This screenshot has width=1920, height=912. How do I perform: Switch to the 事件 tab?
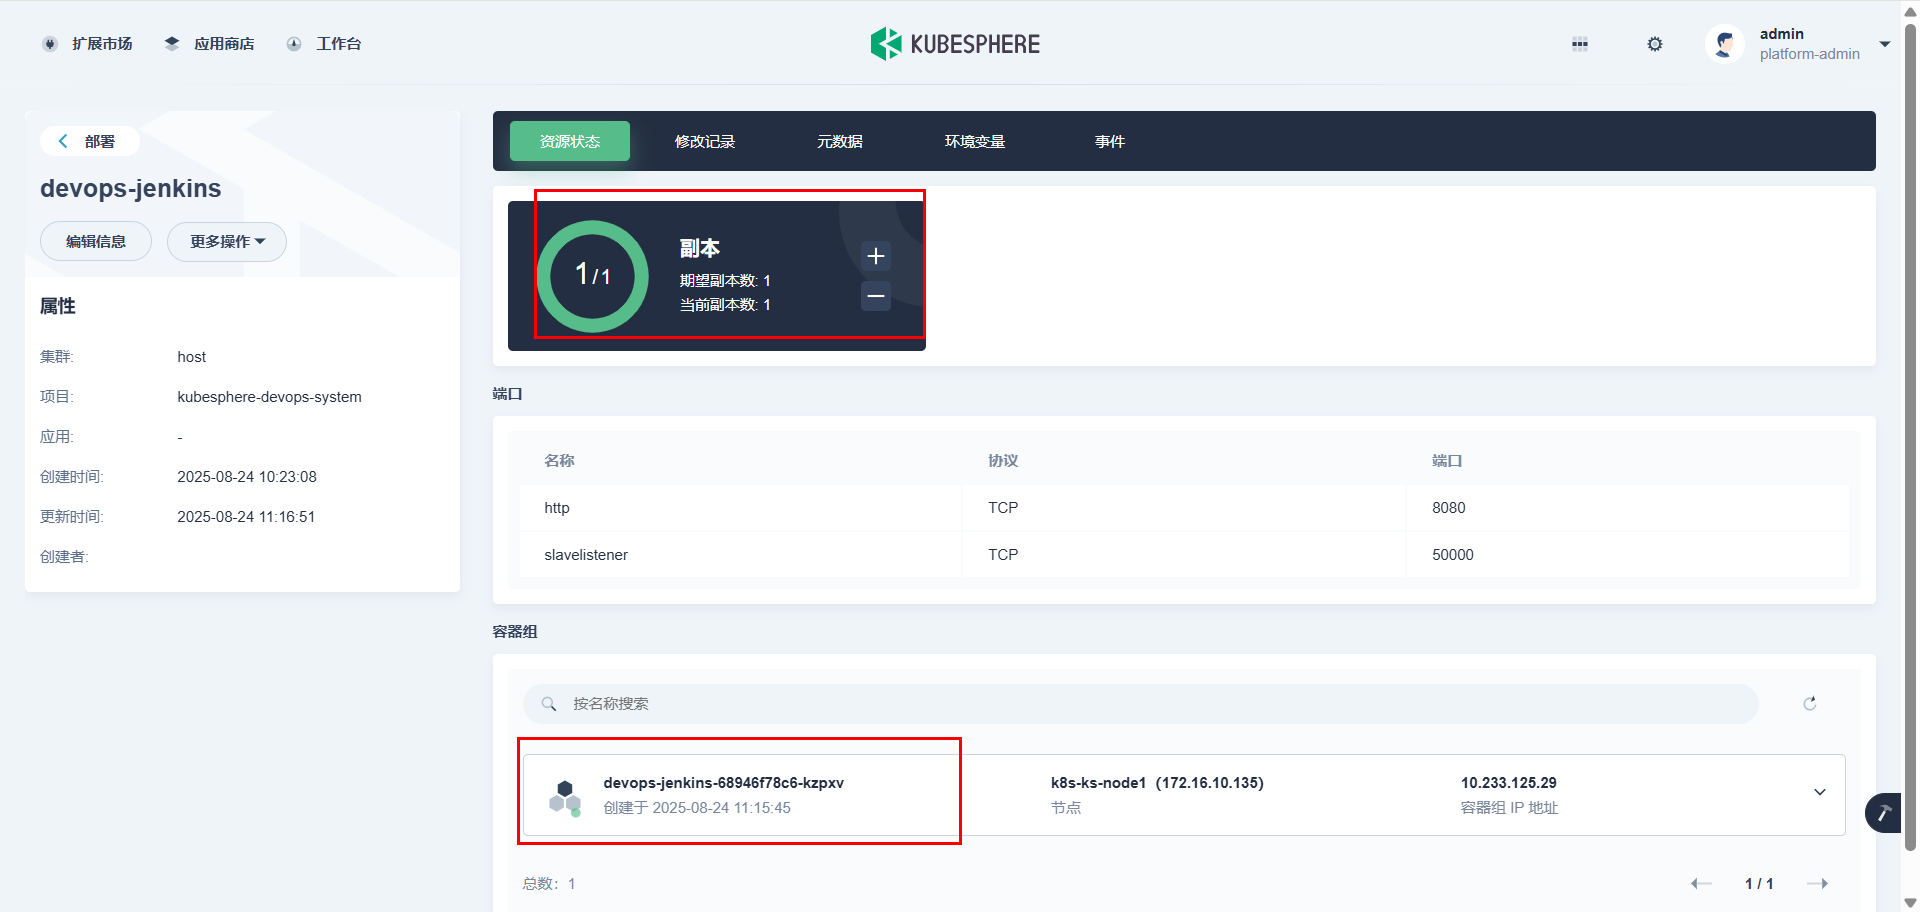pos(1110,141)
